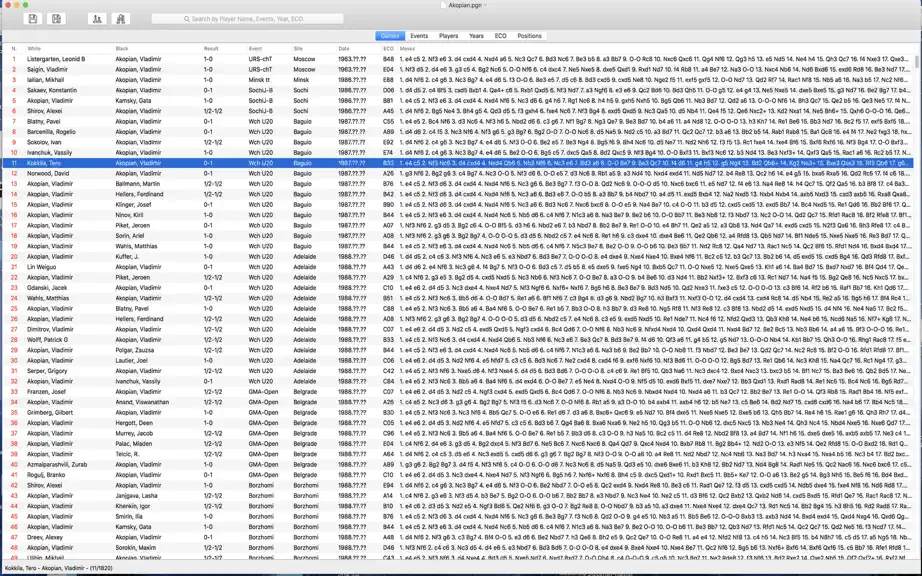Image resolution: width=922 pixels, height=576 pixels.
Task: Switch to the Events tab
Action: pos(419,36)
